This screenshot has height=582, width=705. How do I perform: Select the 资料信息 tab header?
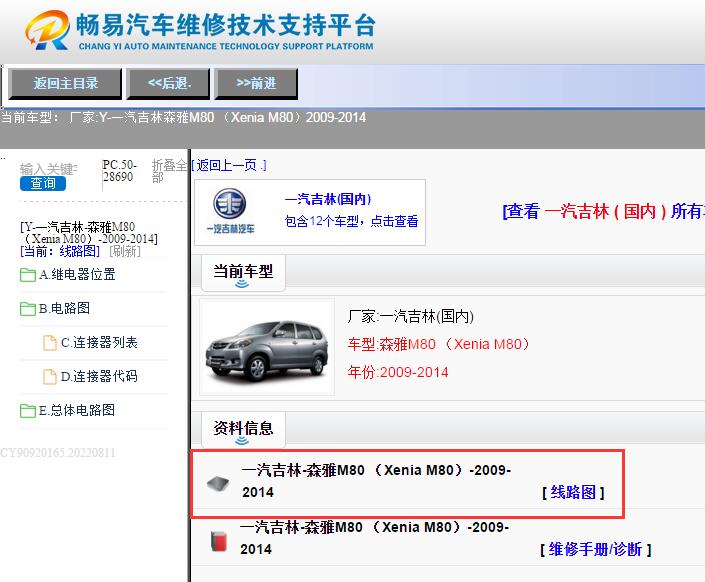pyautogui.click(x=243, y=429)
